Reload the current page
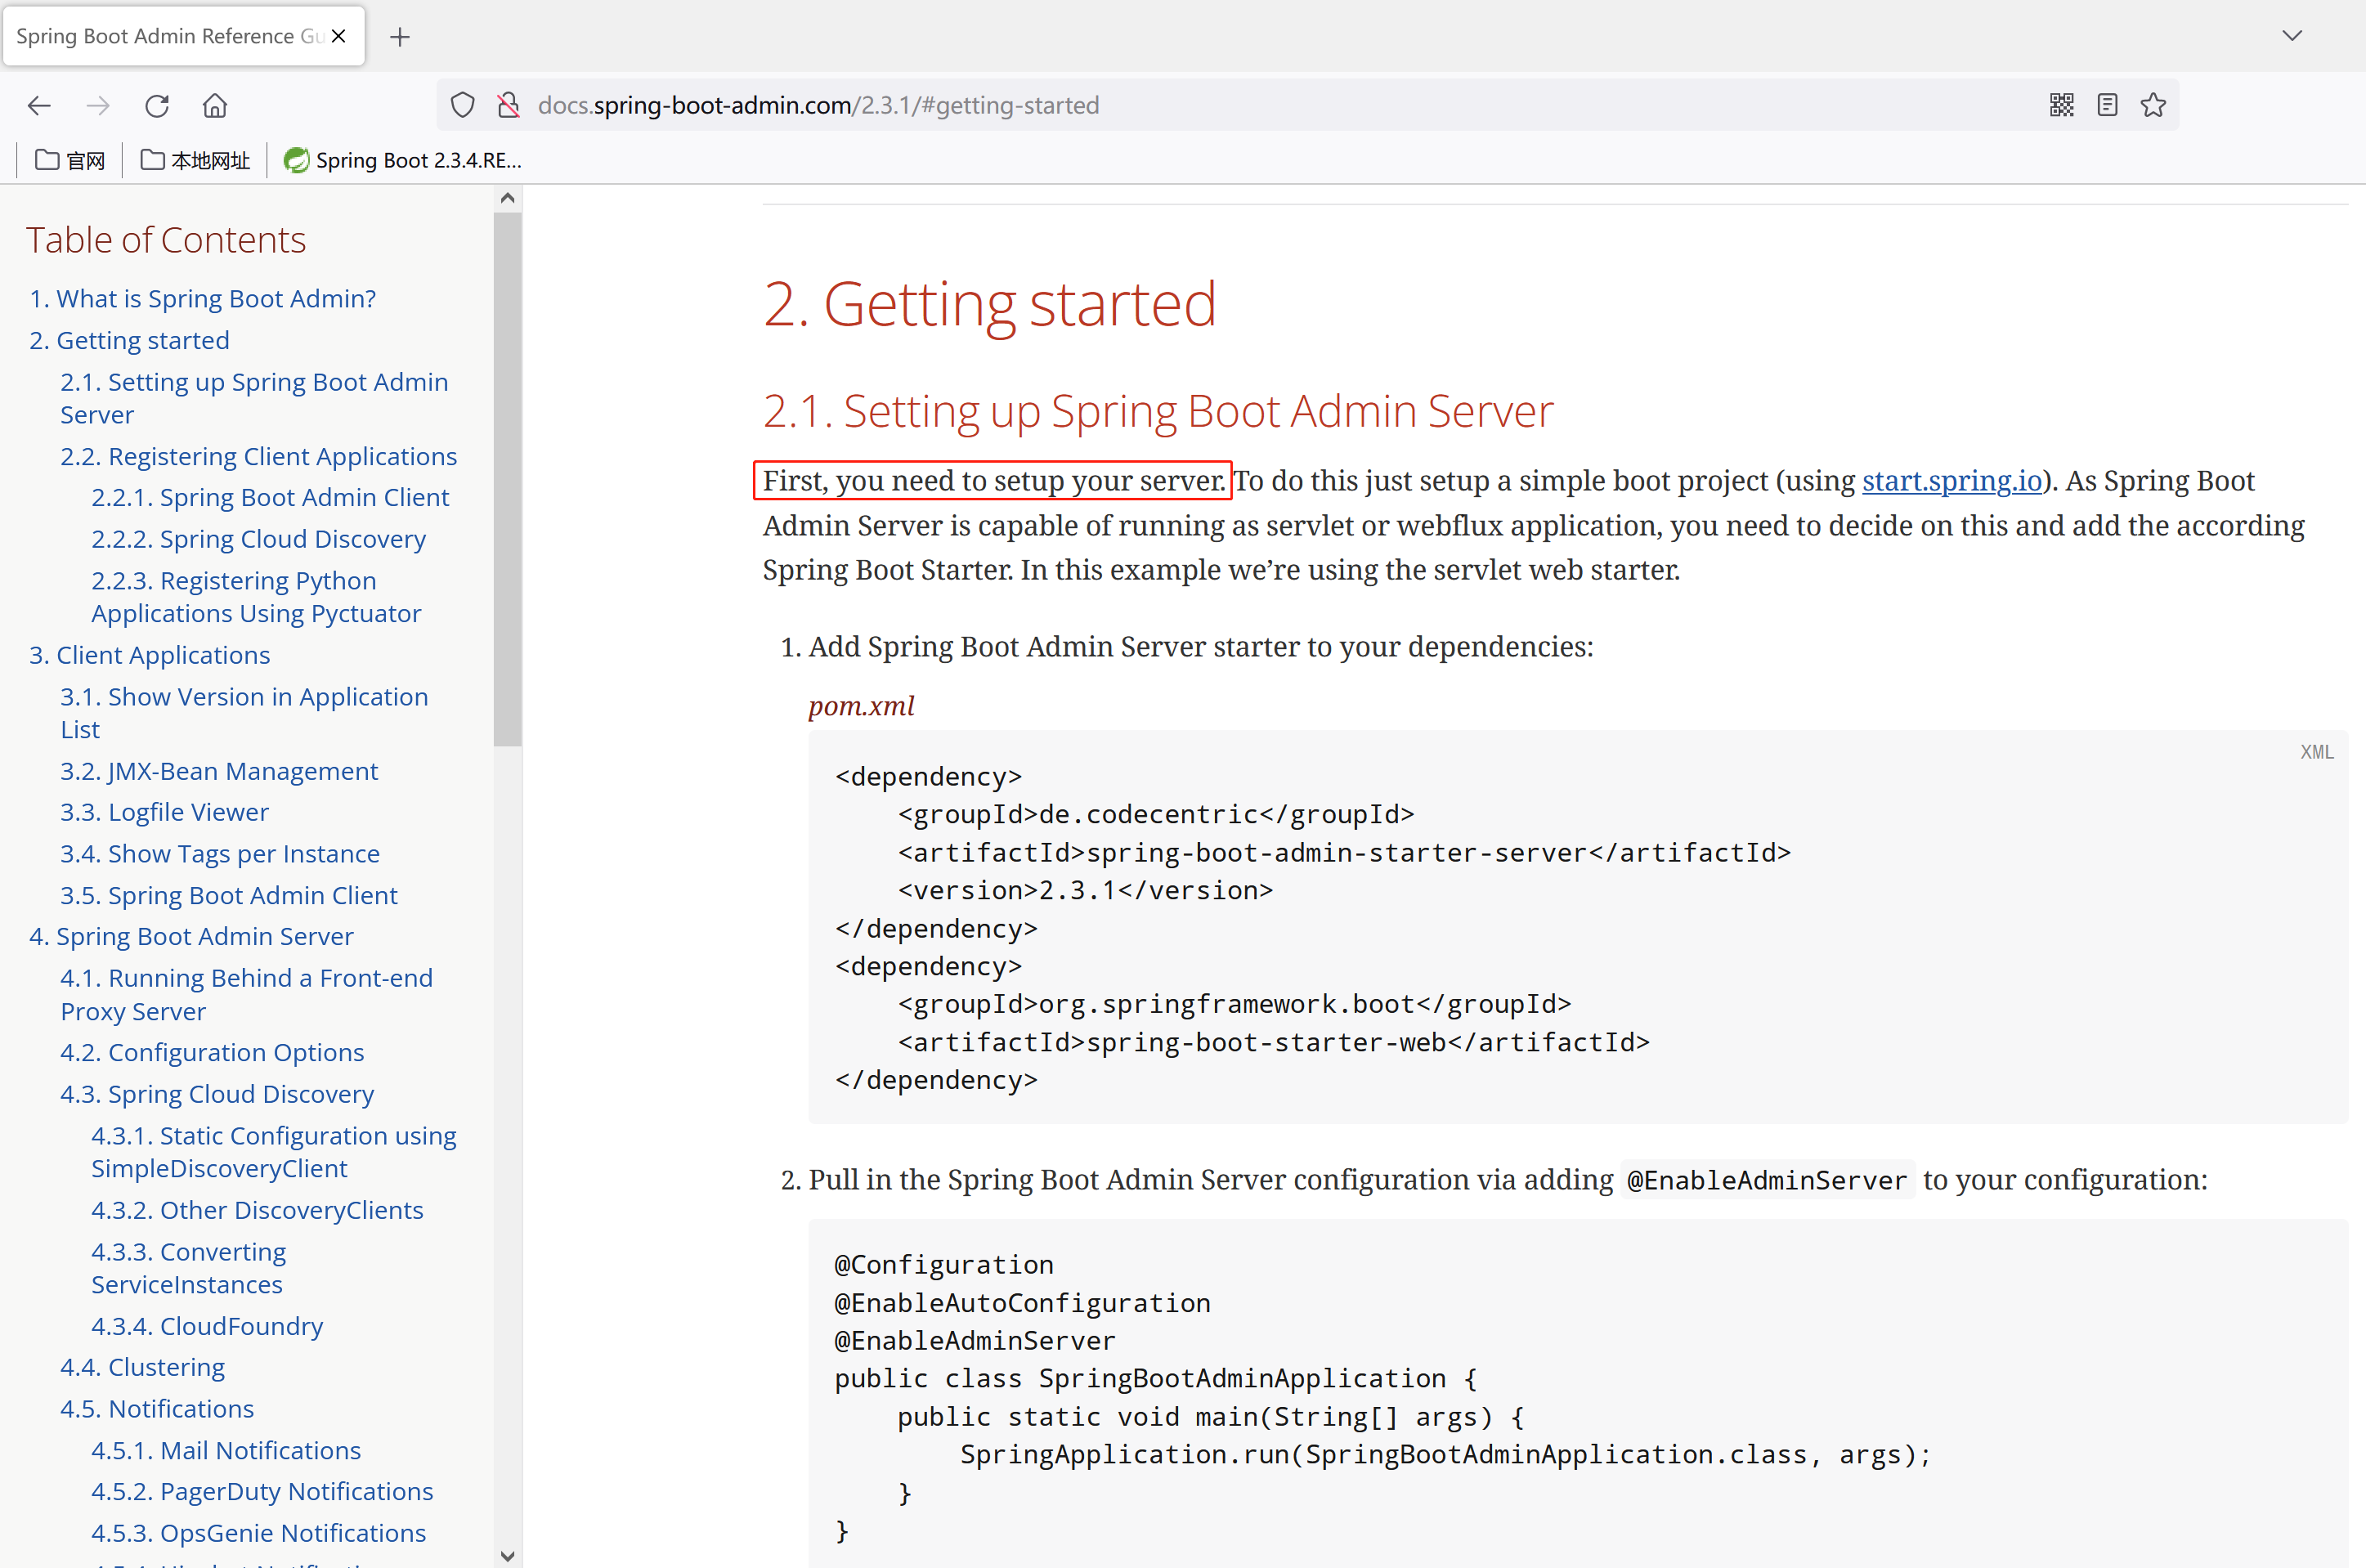This screenshot has height=1568, width=2366. click(x=157, y=105)
